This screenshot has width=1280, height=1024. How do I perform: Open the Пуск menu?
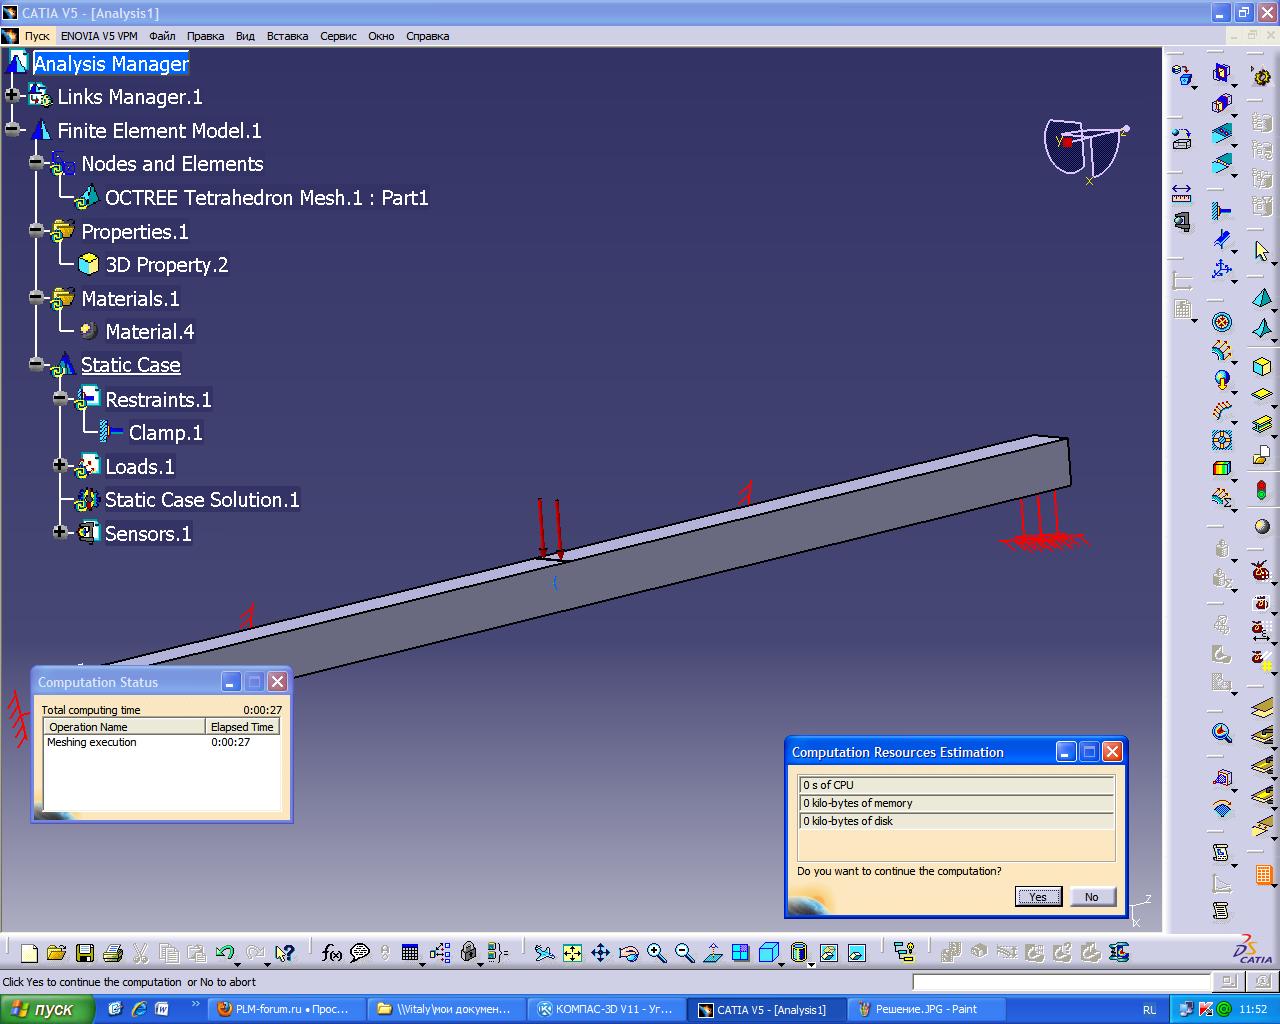pyautogui.click(x=37, y=36)
